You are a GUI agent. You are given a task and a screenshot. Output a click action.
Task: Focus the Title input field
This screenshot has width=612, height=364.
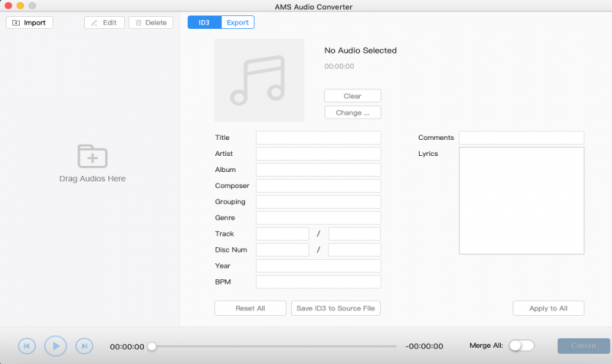[x=318, y=138]
